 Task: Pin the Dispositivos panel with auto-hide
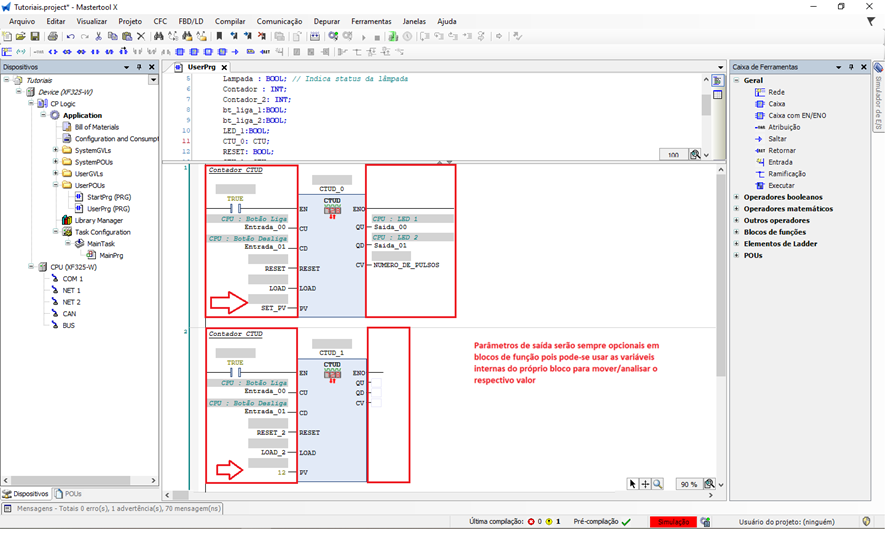(140, 67)
